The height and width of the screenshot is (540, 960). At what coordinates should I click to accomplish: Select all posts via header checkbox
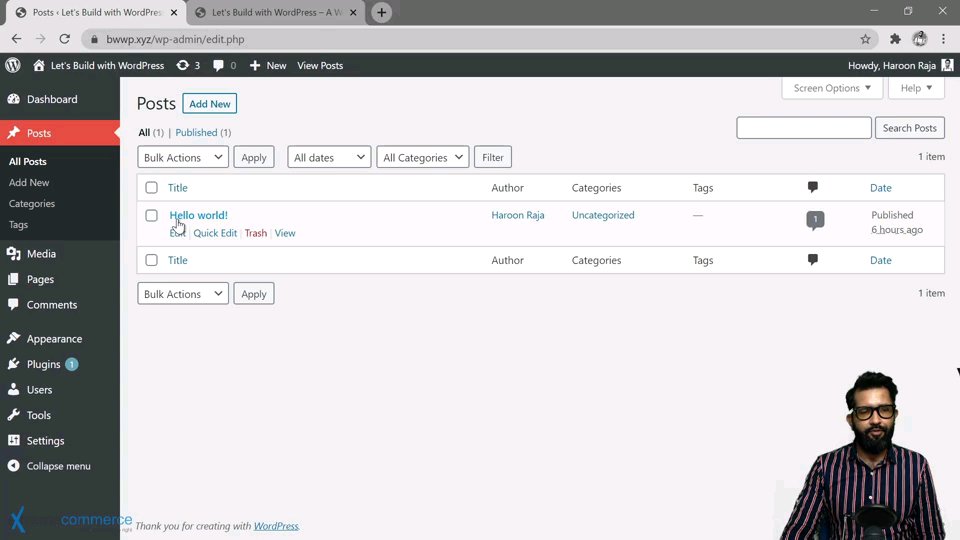point(151,187)
